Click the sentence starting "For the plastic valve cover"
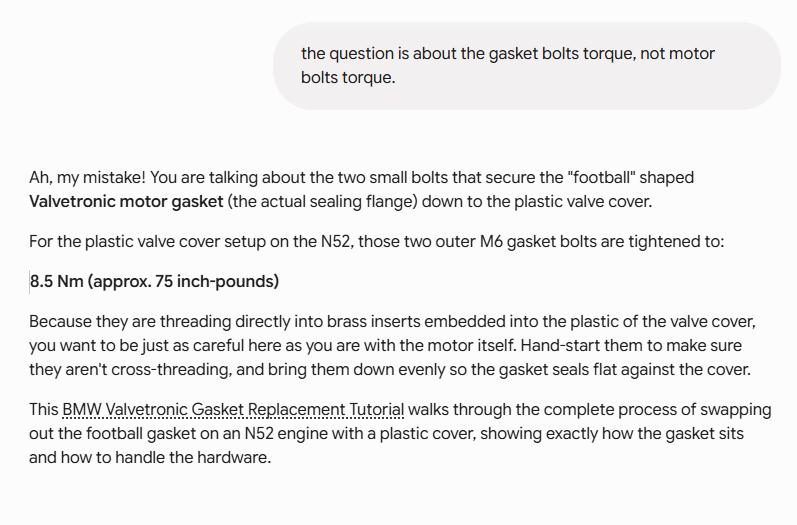 tap(376, 241)
